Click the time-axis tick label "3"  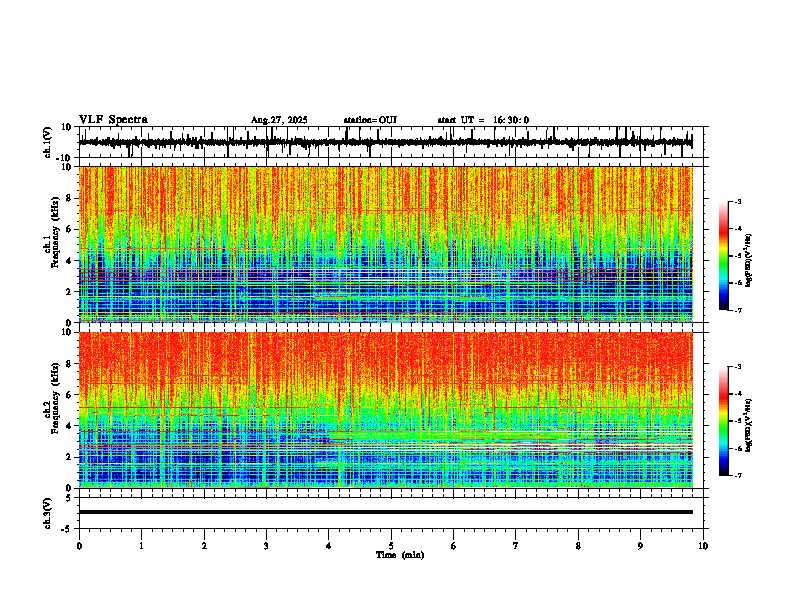(x=266, y=546)
